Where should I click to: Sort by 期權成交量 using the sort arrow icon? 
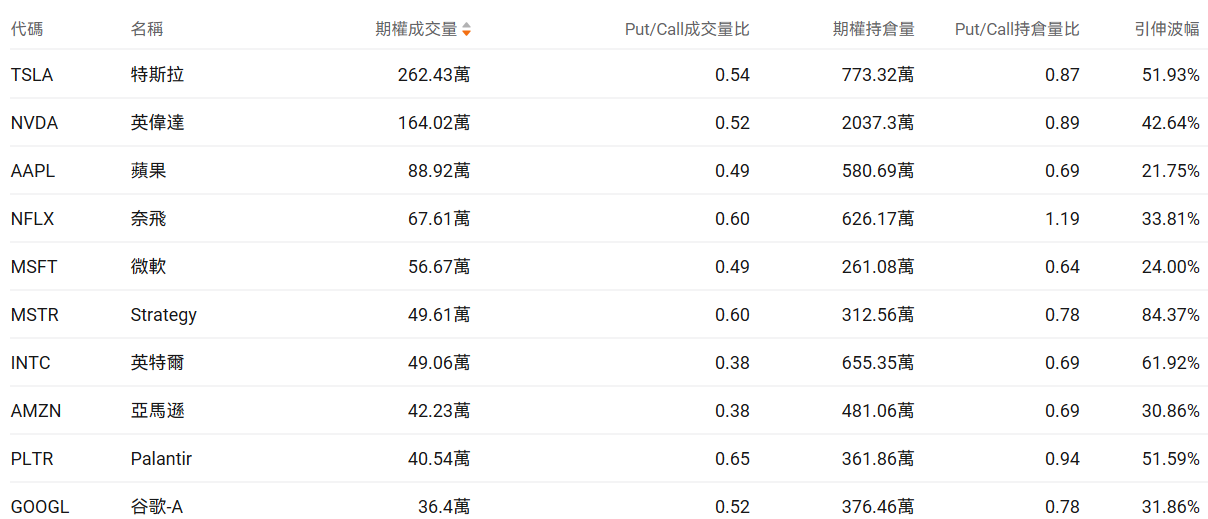(x=466, y=30)
